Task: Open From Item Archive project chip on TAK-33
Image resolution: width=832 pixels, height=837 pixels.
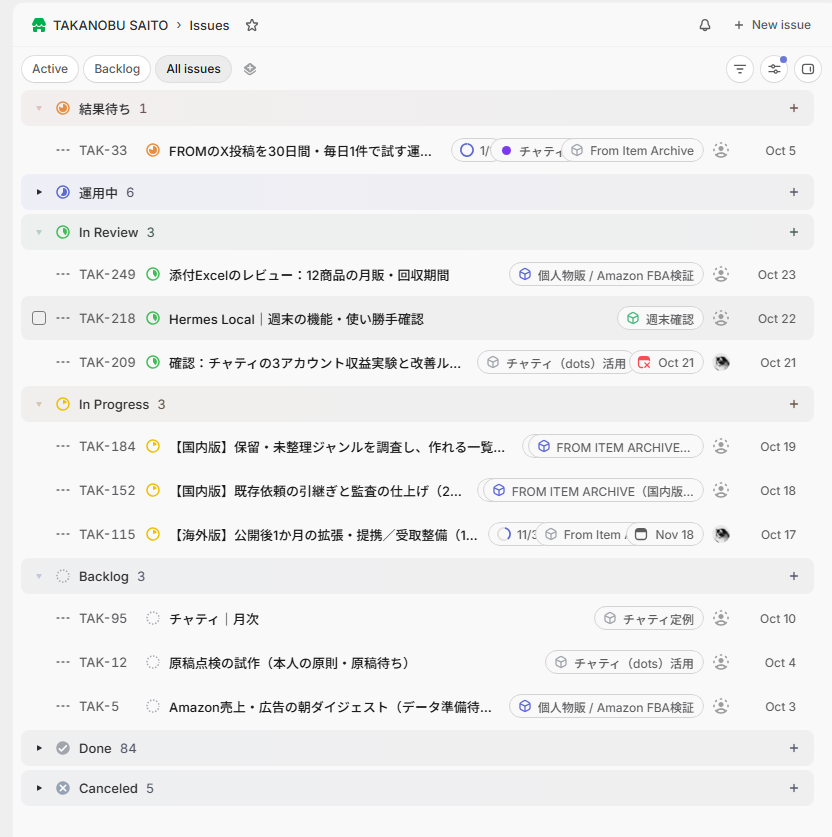Action: (632, 151)
